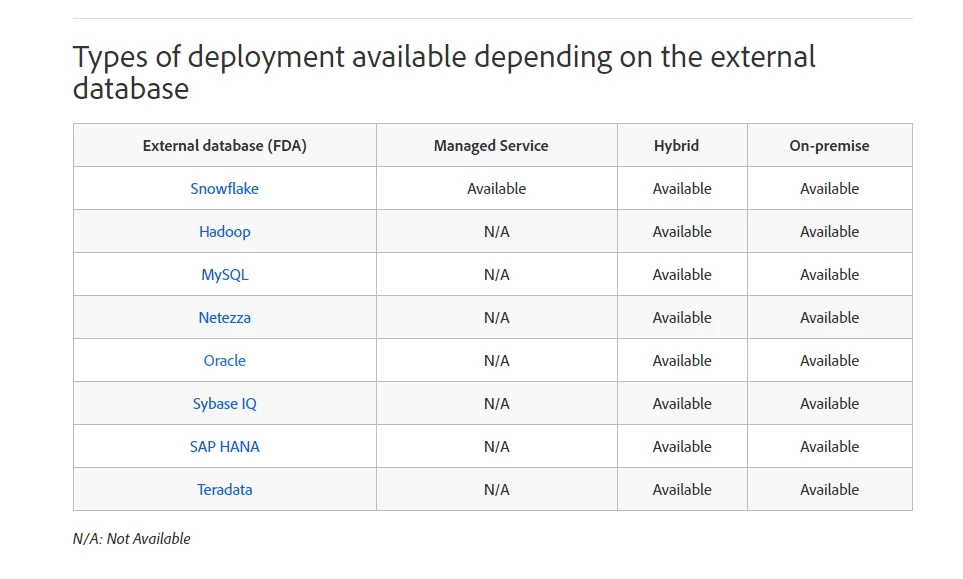The width and height of the screenshot is (963, 579).
Task: Open the SAP HANA database link
Action: coord(224,446)
